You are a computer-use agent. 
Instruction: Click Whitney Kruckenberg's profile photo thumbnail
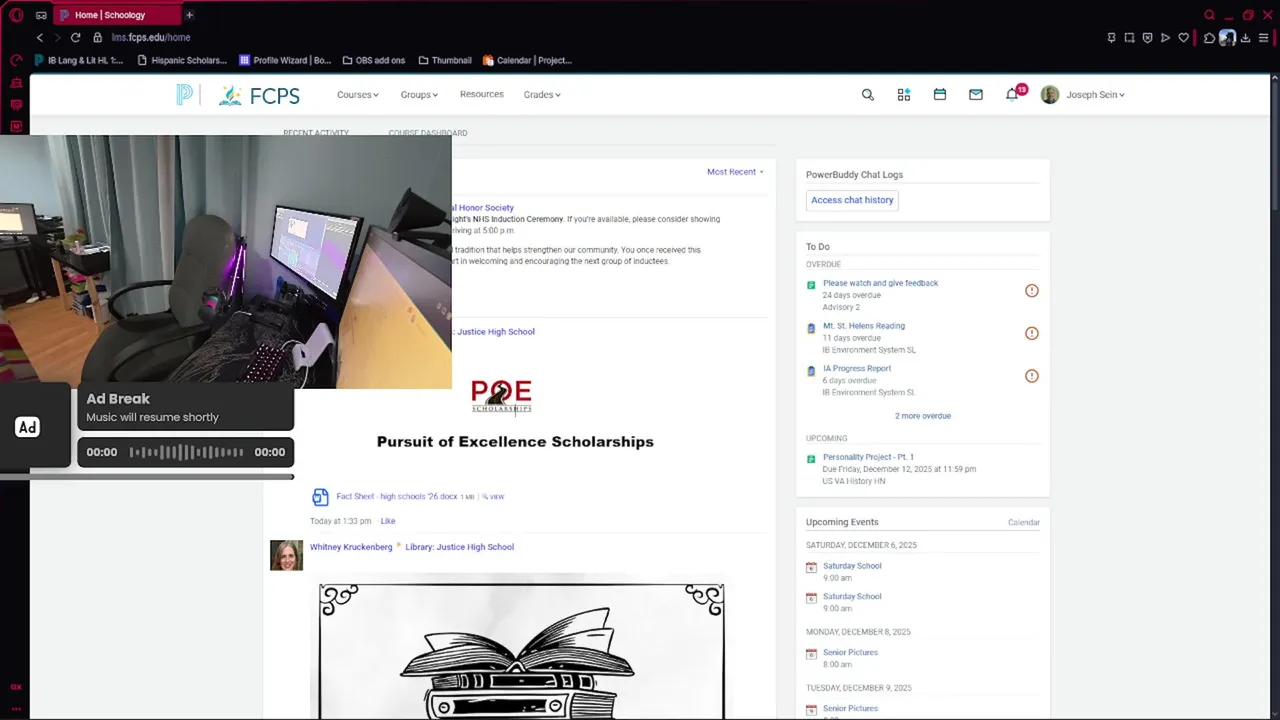[x=286, y=556]
